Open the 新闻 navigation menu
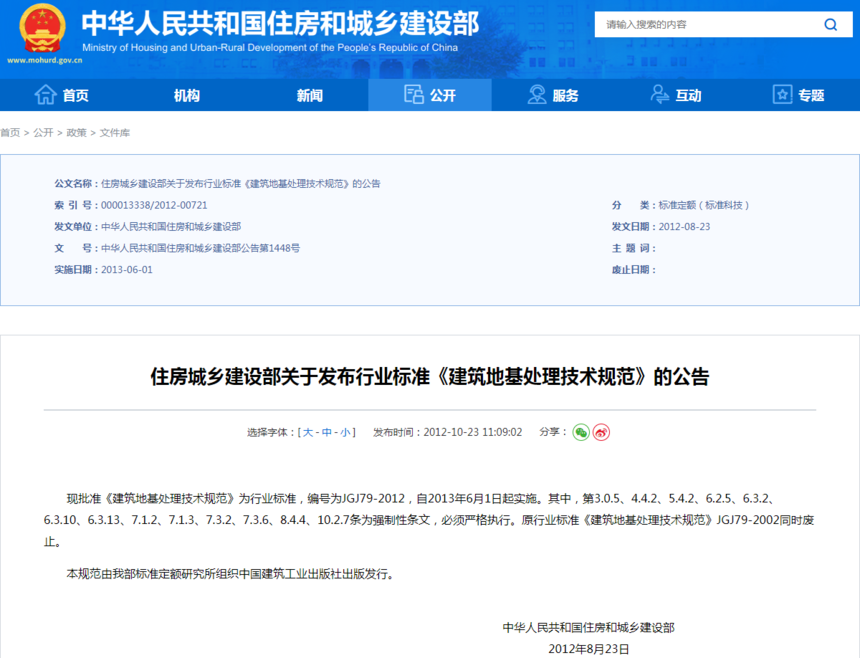860x658 pixels. (309, 95)
